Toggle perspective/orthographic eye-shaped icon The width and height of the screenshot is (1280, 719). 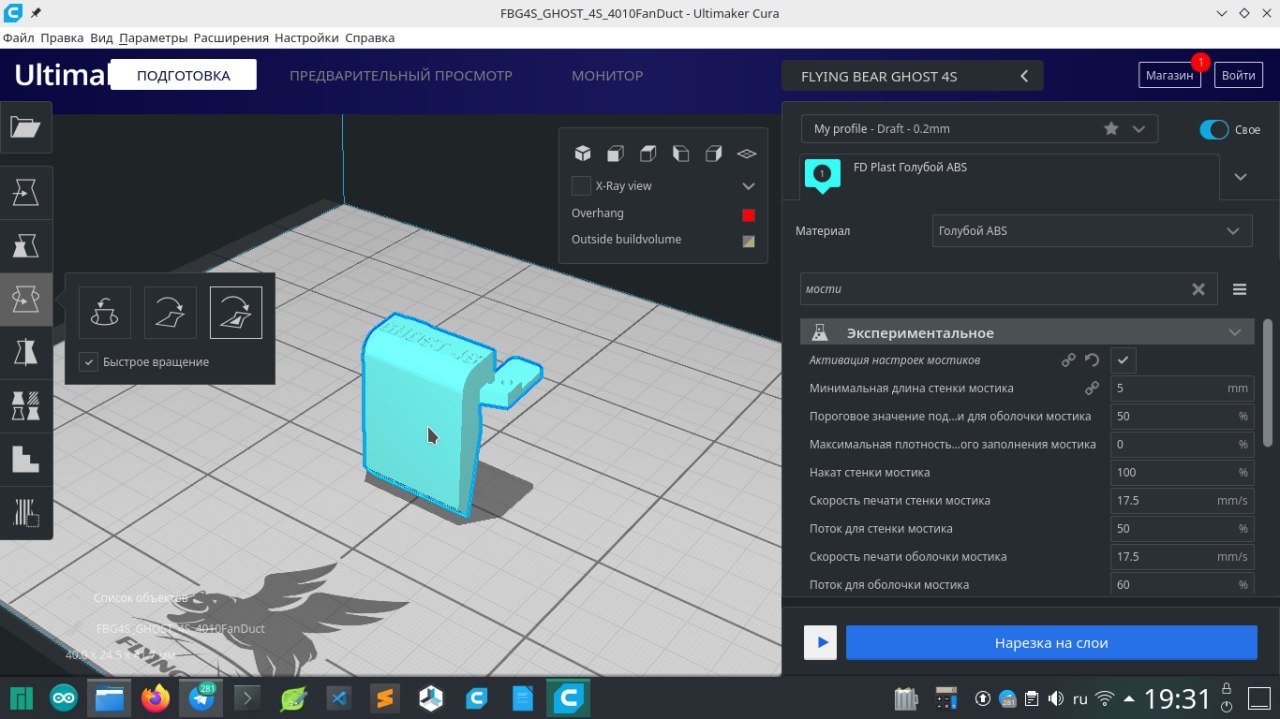coord(747,153)
